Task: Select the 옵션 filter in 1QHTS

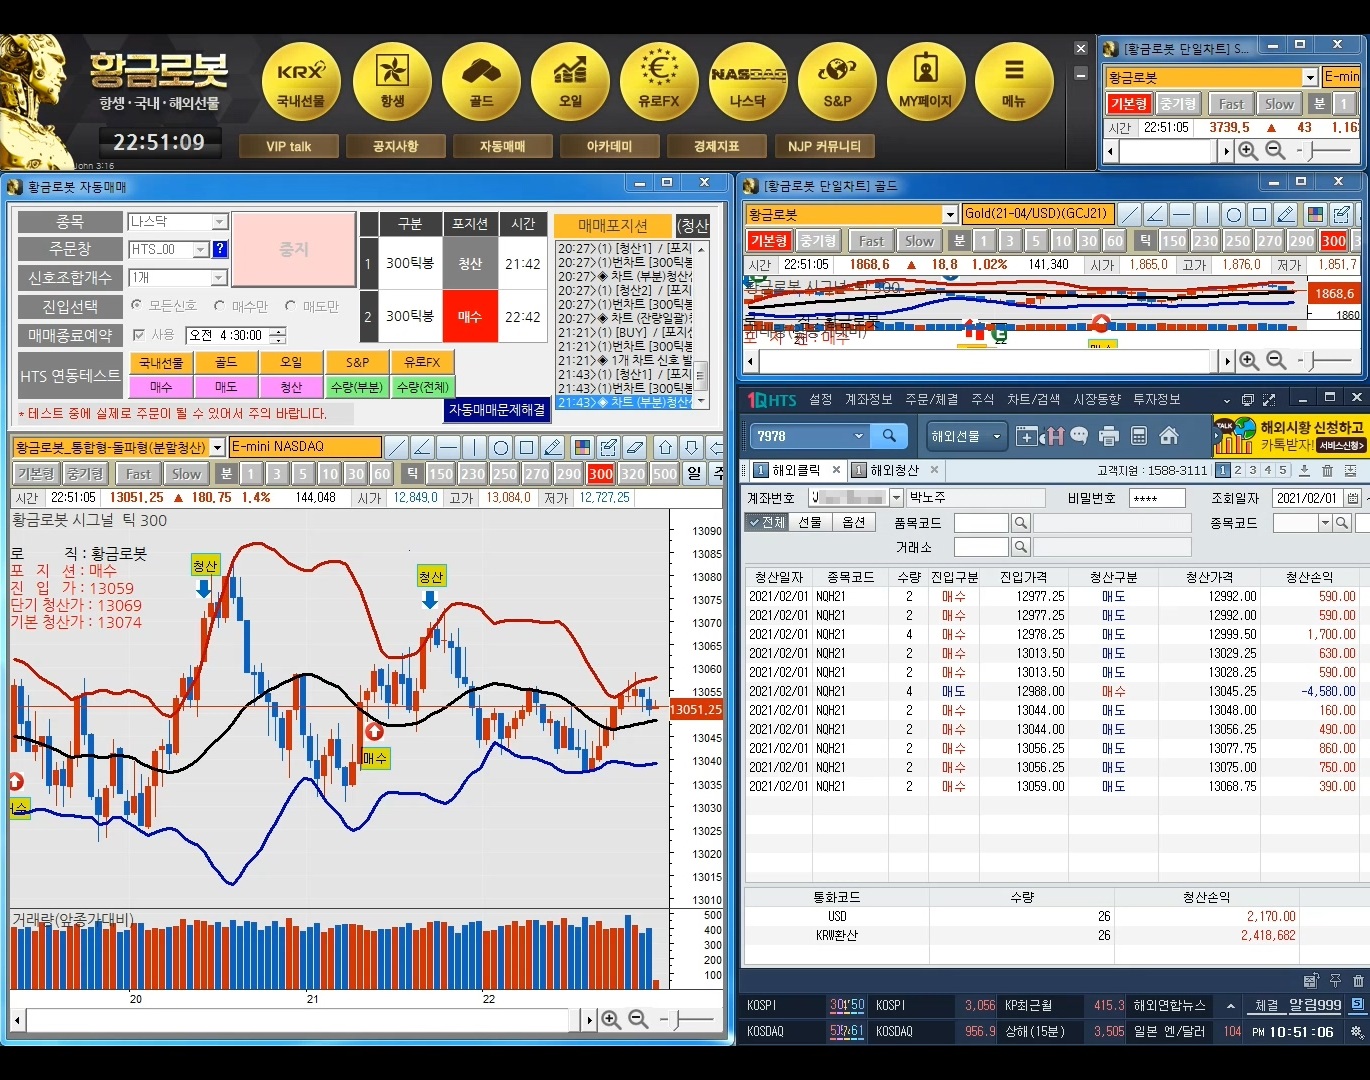Action: [x=853, y=522]
